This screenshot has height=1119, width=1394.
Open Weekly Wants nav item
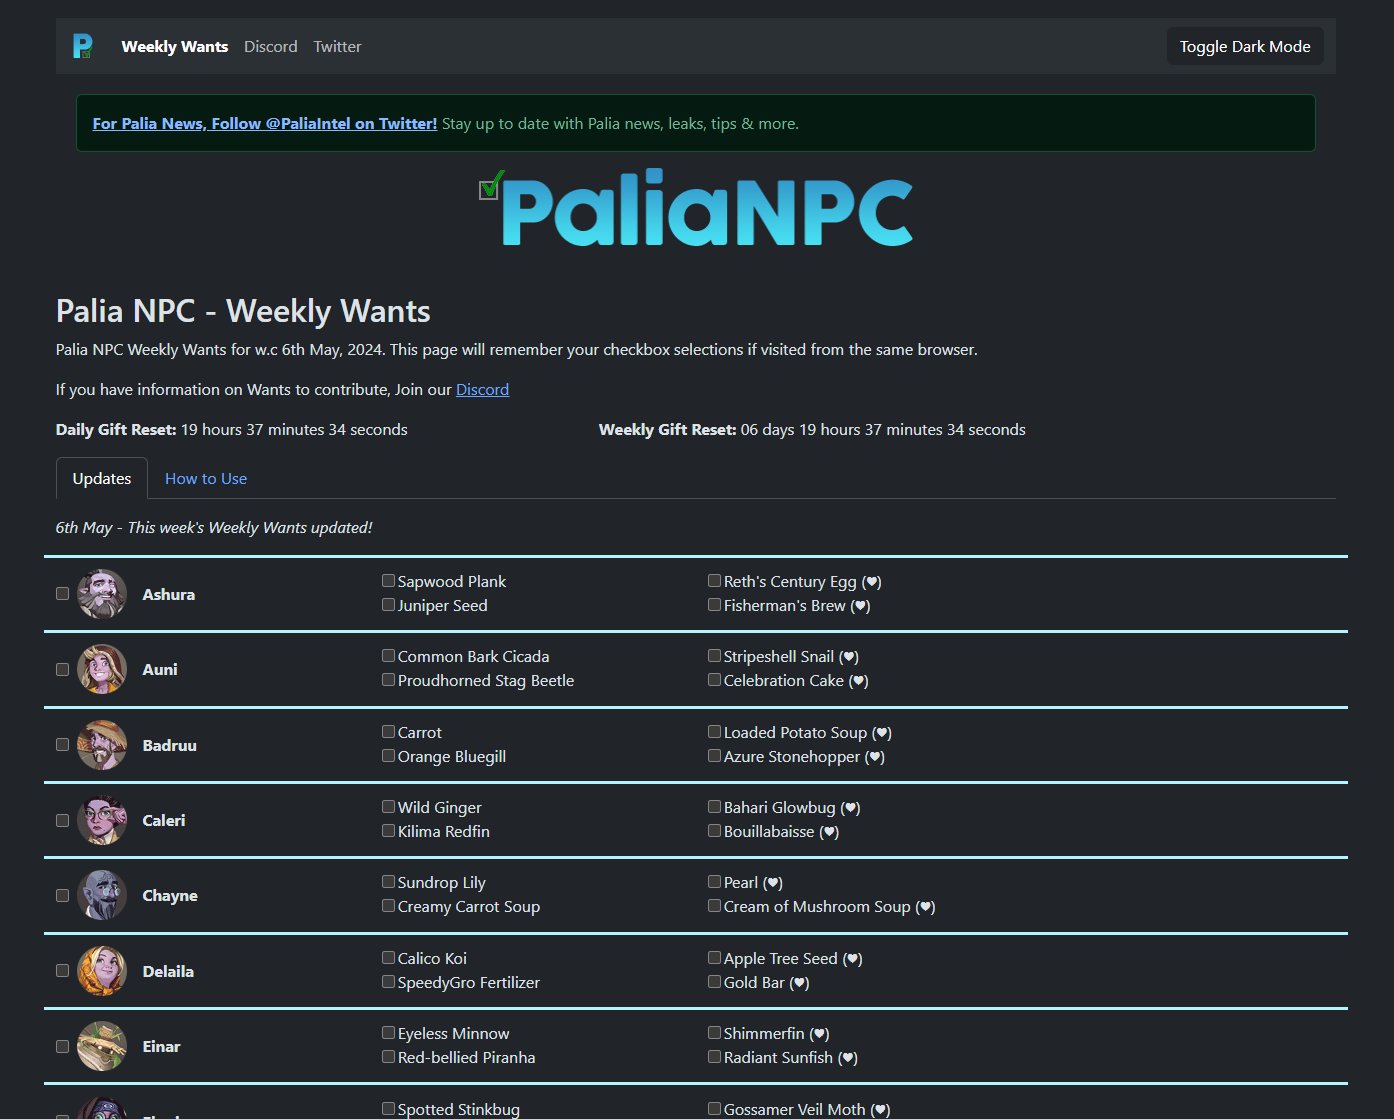coord(175,46)
